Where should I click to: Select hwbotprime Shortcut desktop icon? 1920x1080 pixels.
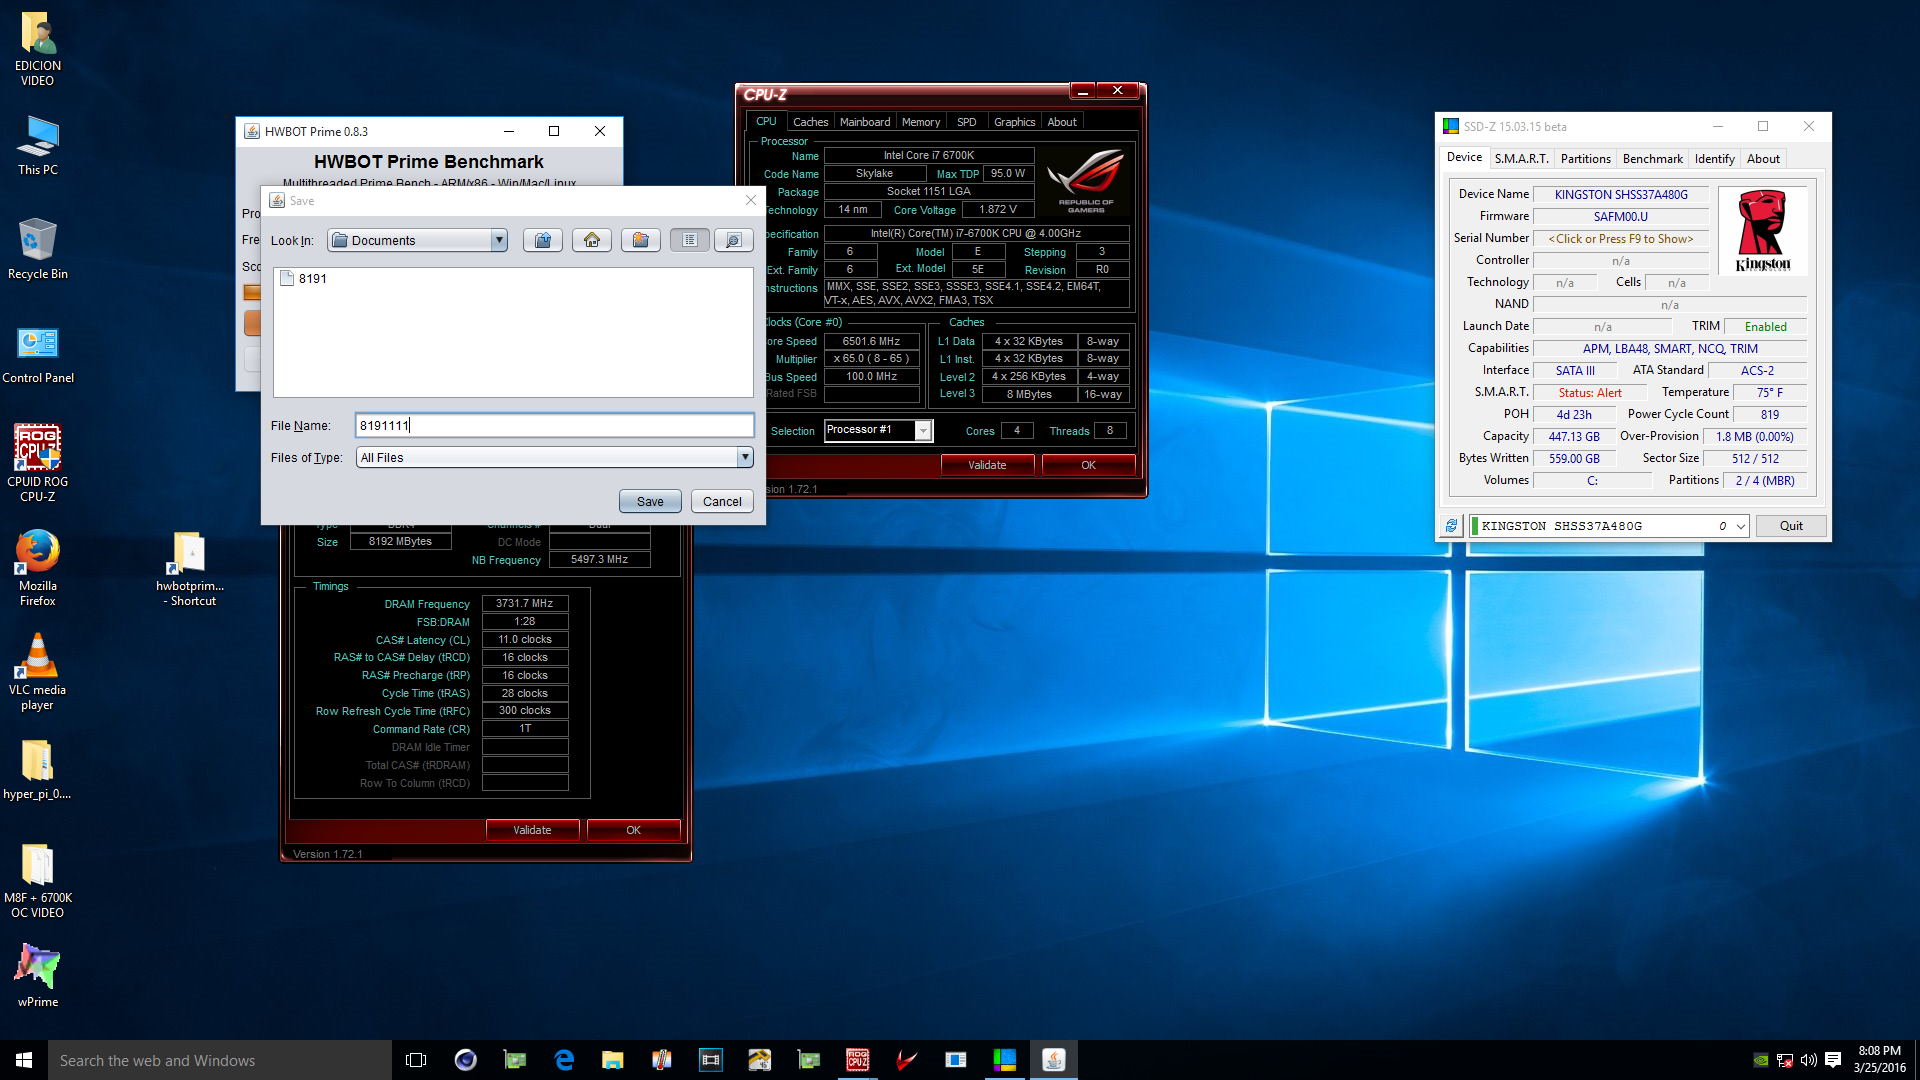pos(190,568)
